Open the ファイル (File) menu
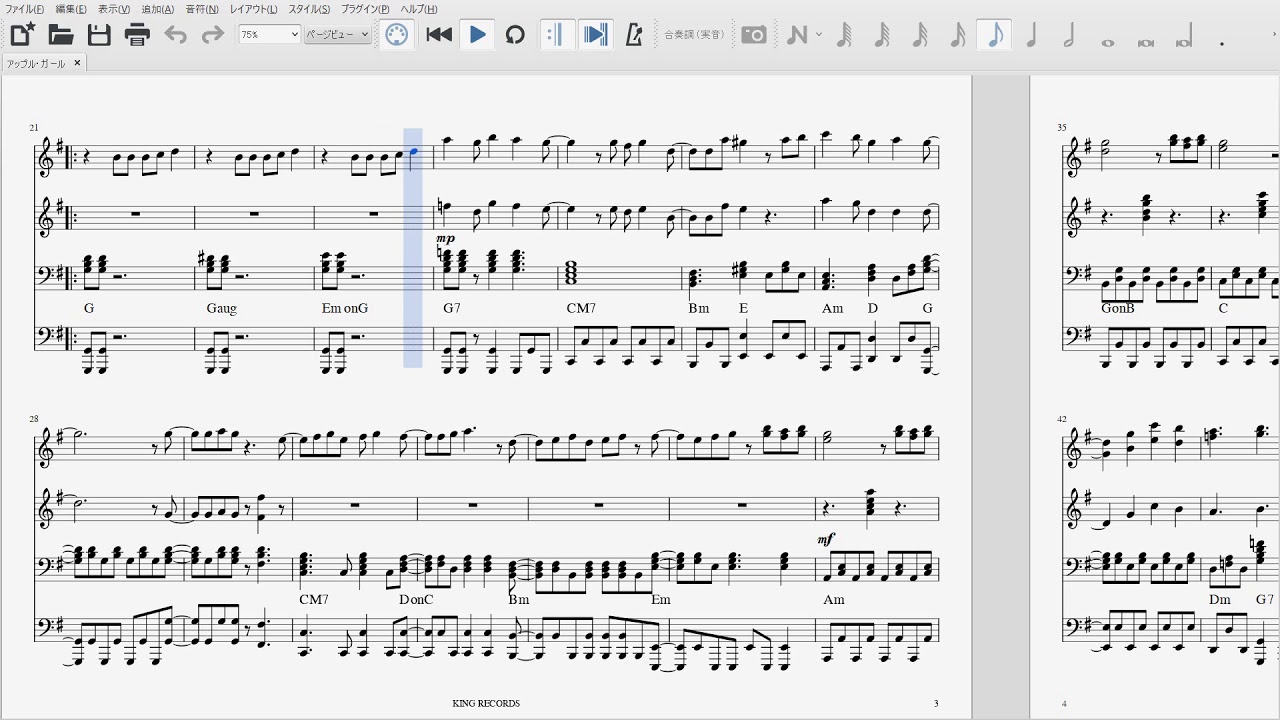1280x720 pixels. click(x=25, y=9)
